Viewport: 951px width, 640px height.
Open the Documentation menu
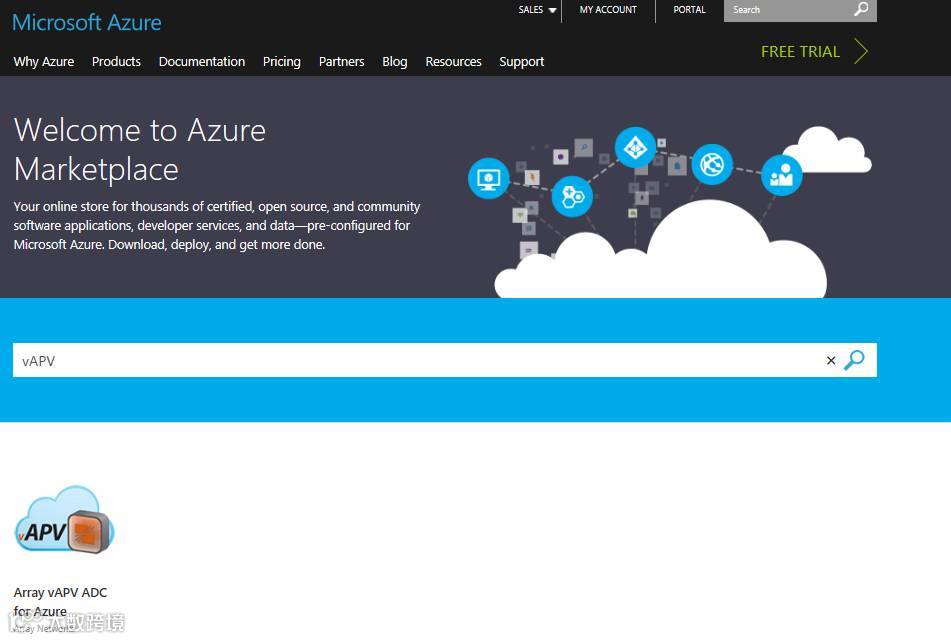202,61
